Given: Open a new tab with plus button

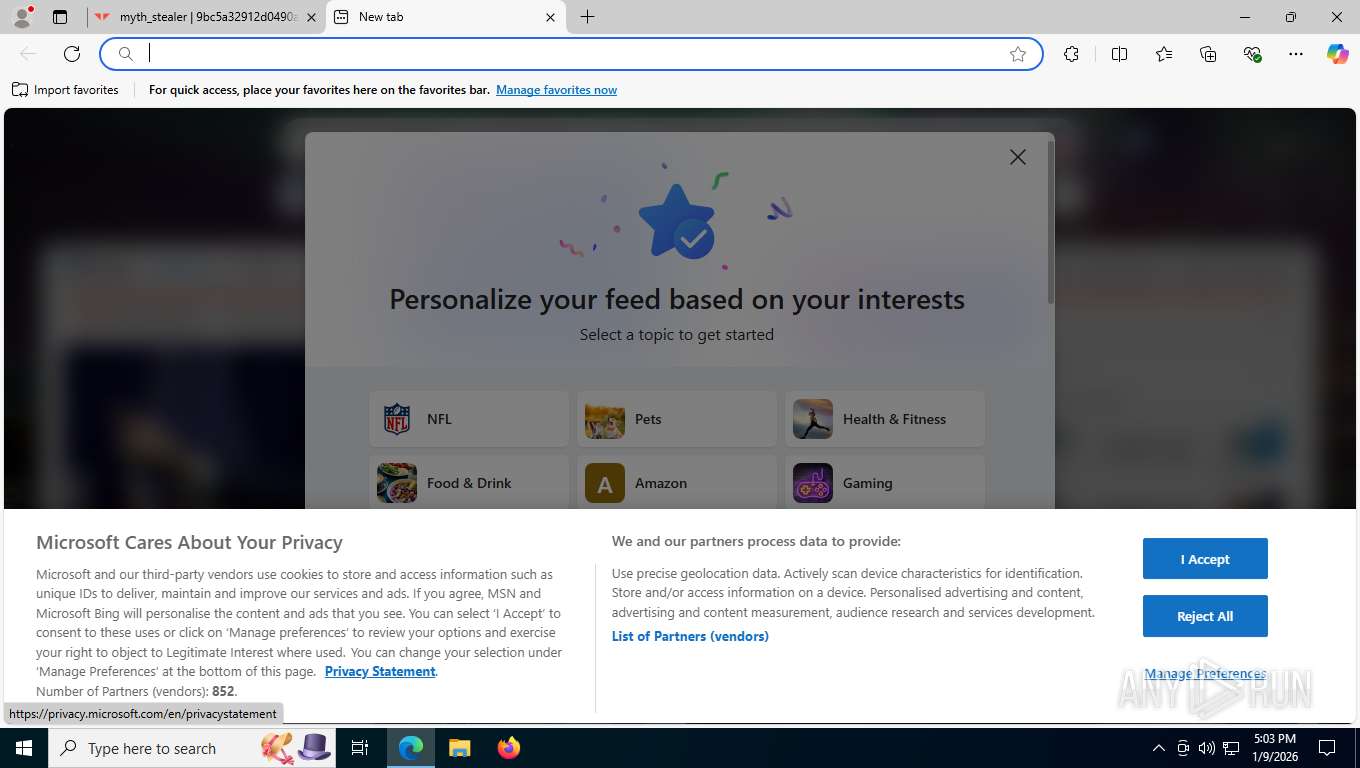Looking at the screenshot, I should click(x=588, y=17).
